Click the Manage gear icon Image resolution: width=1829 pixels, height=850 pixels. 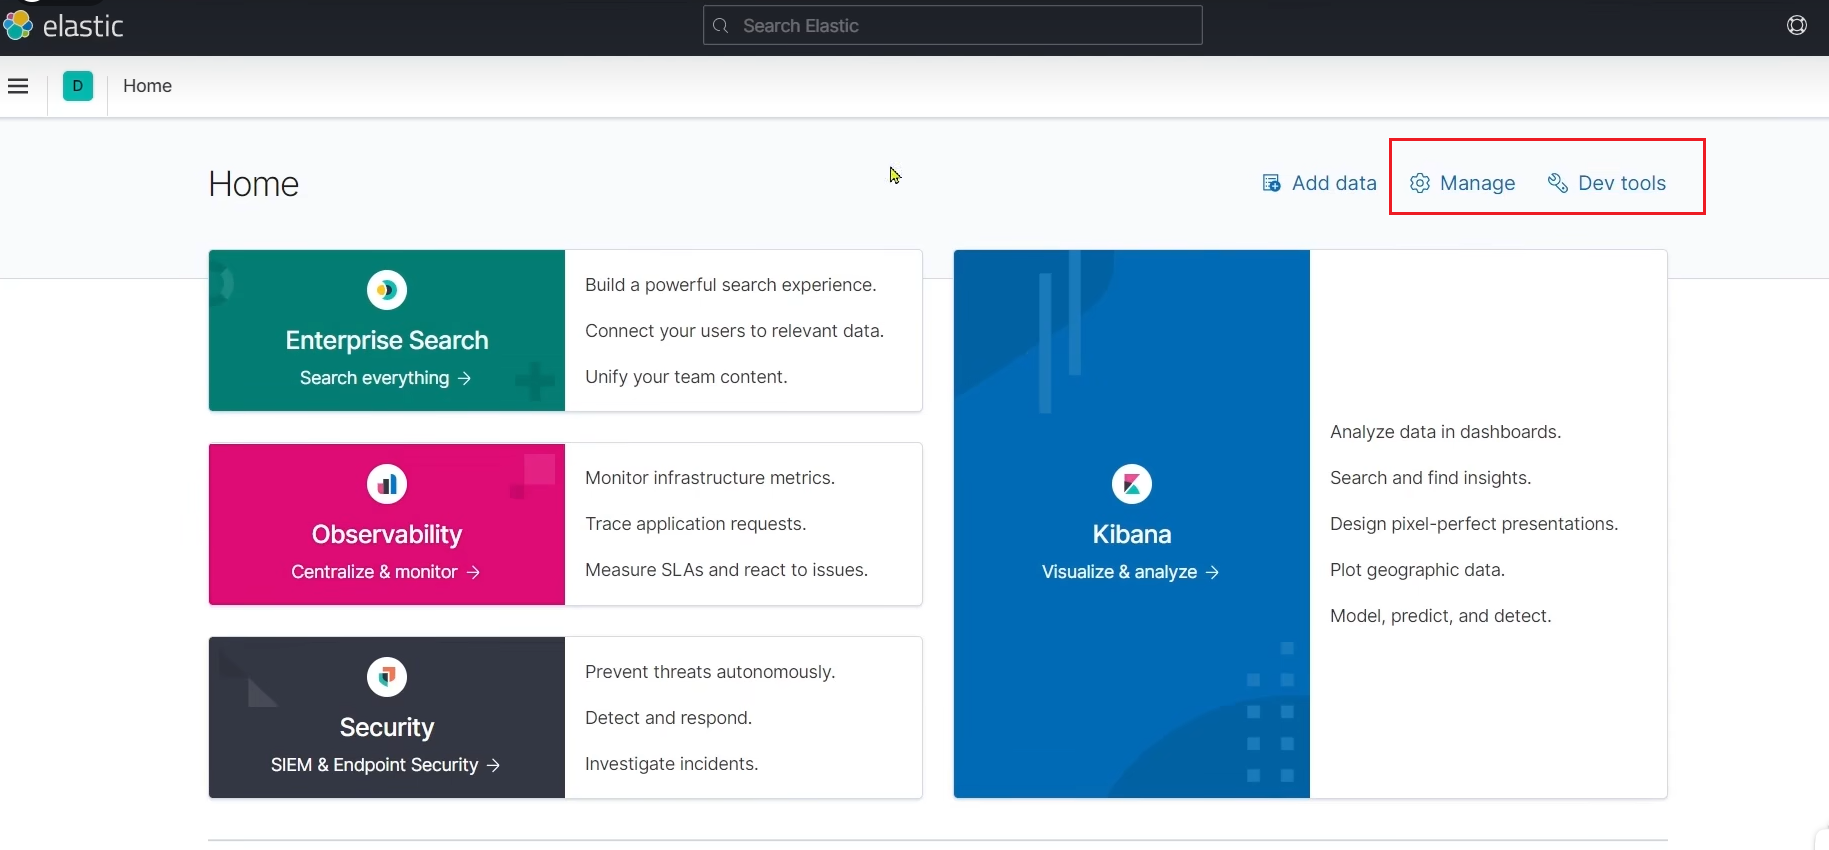(x=1420, y=183)
